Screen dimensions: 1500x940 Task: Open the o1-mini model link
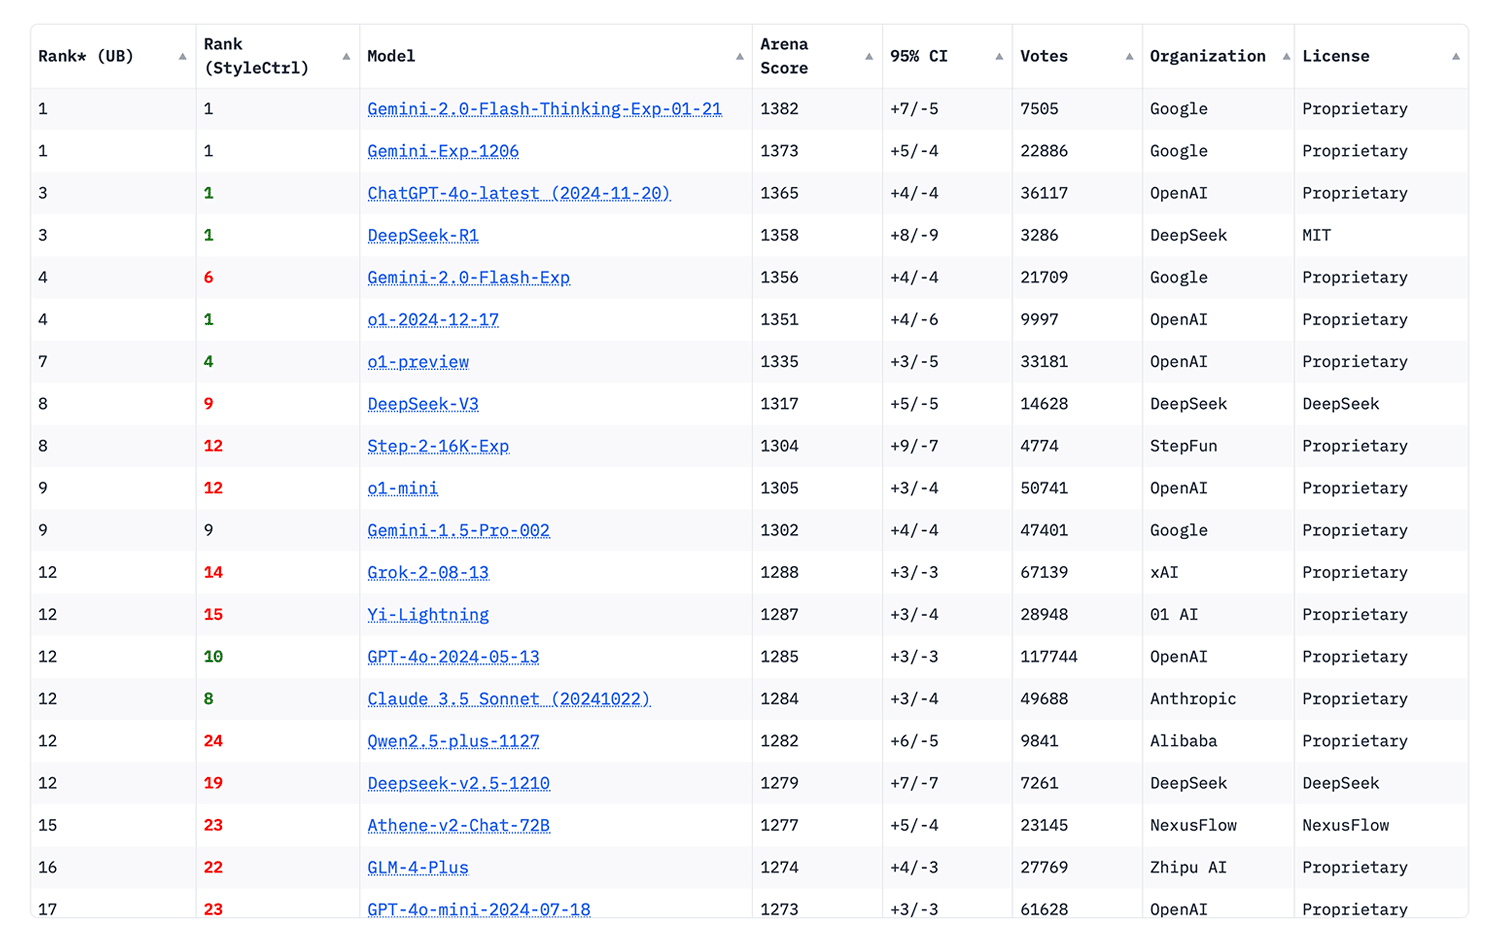[x=402, y=488]
